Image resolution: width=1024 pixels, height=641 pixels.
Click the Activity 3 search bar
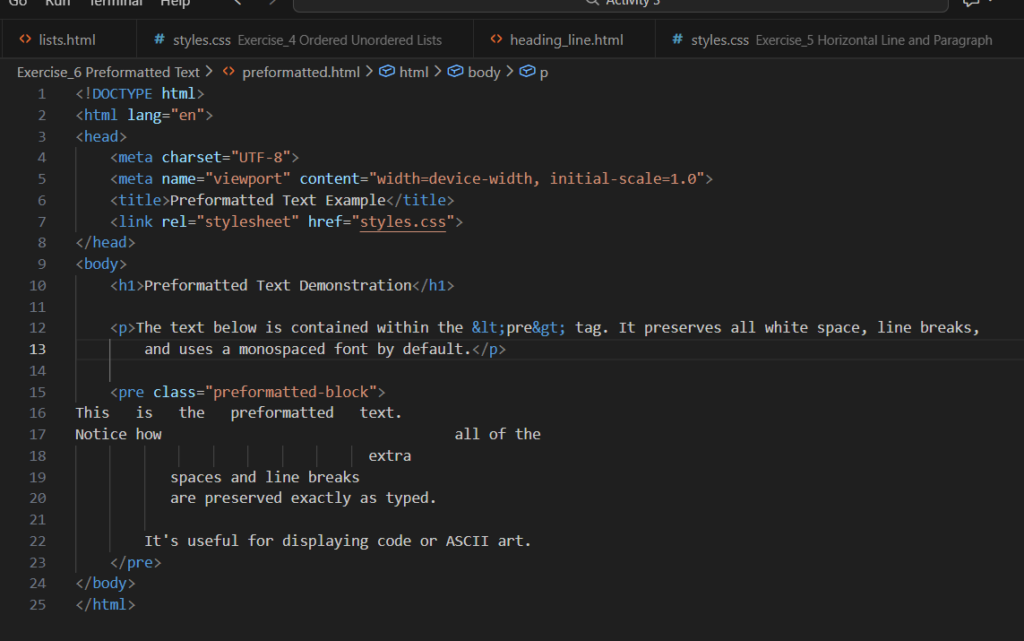[620, 3]
